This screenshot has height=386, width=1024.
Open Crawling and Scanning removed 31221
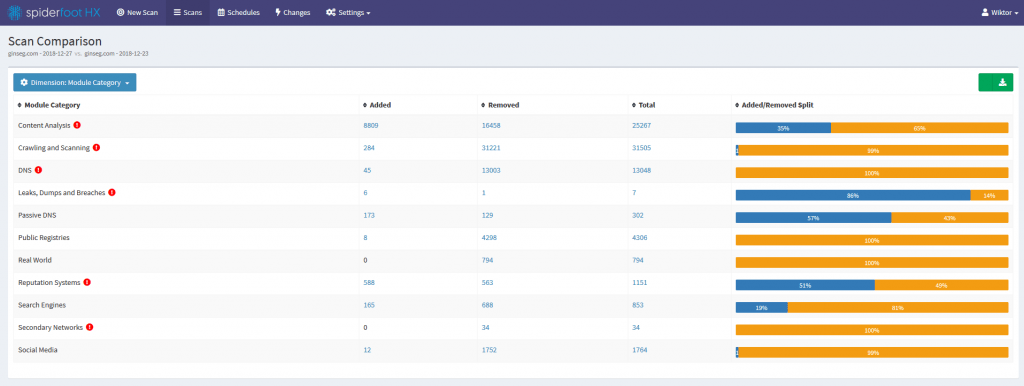pyautogui.click(x=491, y=148)
